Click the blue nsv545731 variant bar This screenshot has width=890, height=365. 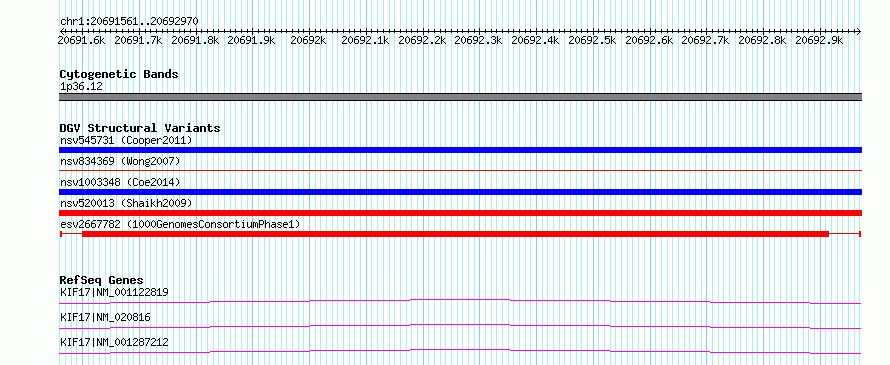pos(460,150)
